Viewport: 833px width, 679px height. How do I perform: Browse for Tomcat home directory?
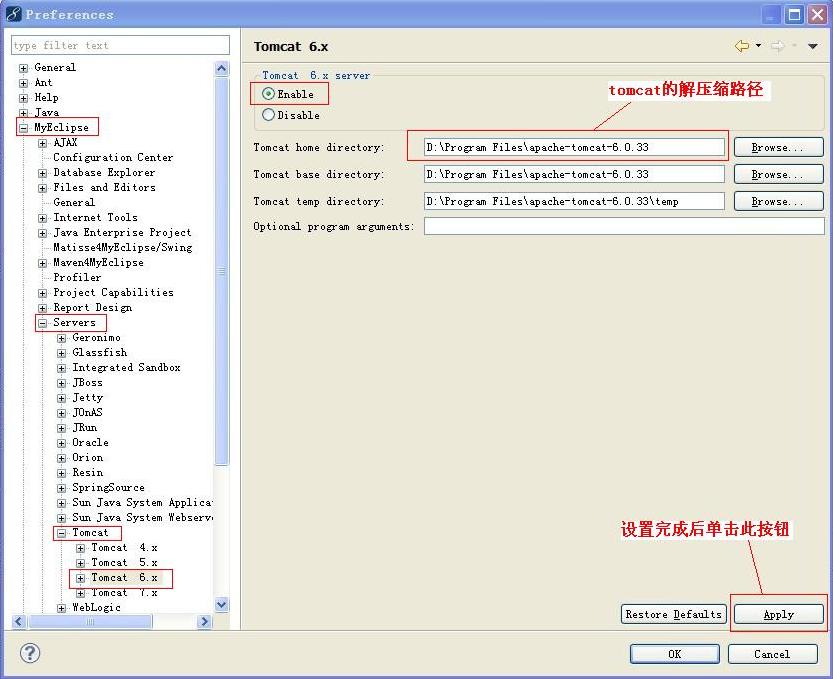[x=778, y=147]
